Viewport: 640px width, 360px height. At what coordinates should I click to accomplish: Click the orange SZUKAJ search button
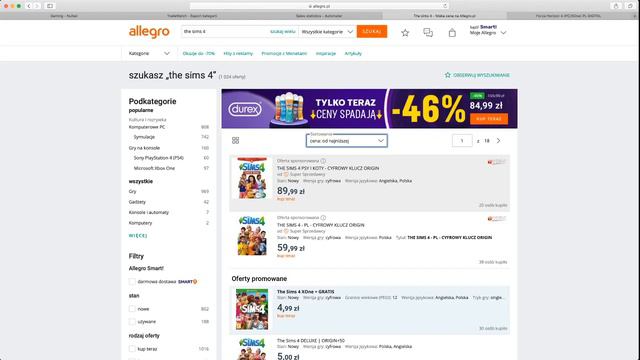[372, 31]
